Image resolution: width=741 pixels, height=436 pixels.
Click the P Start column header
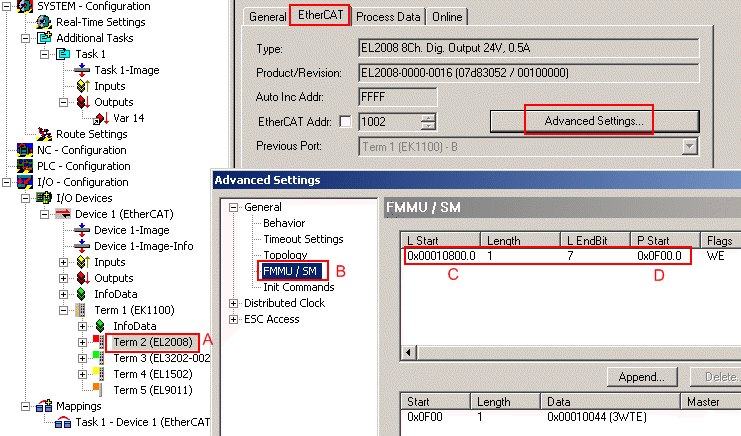point(665,240)
